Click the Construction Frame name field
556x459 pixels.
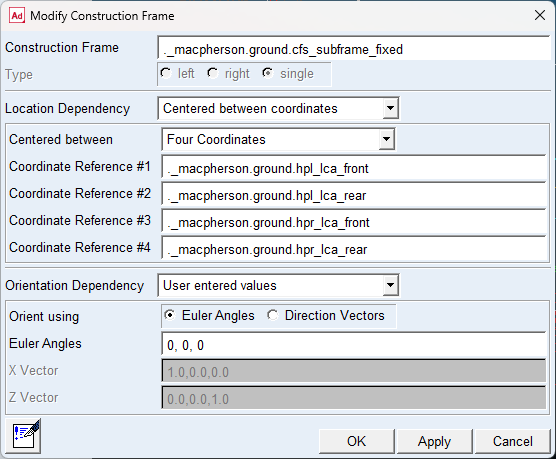coord(354,48)
